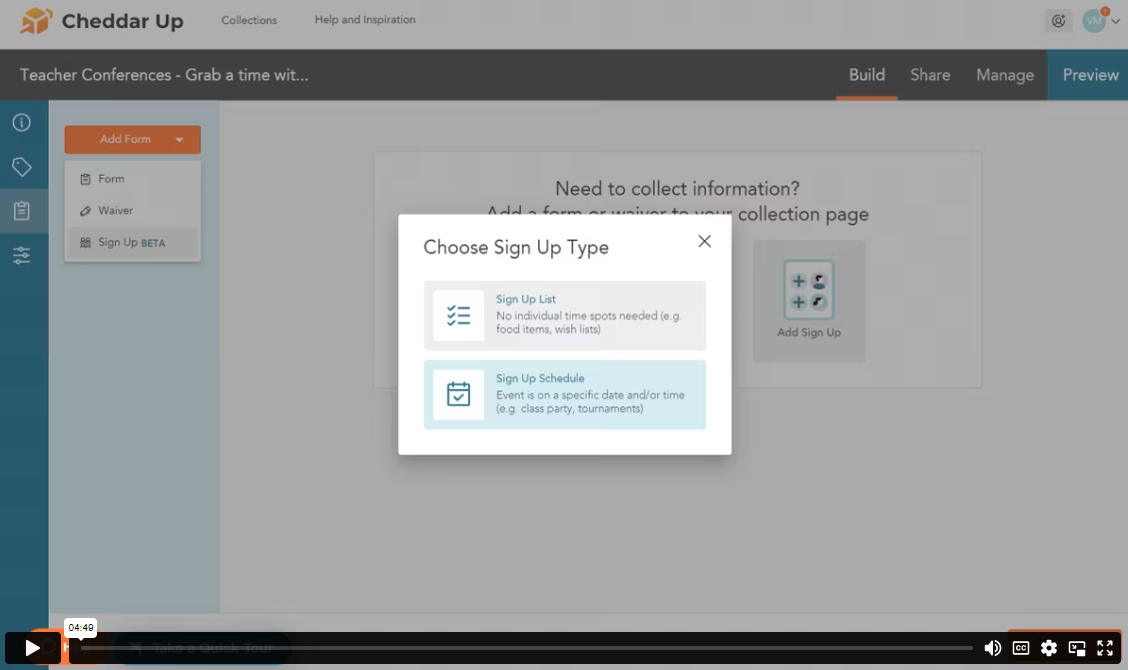Click the Waiver pen icon in dropdown
The image size is (1128, 670).
pos(86,211)
